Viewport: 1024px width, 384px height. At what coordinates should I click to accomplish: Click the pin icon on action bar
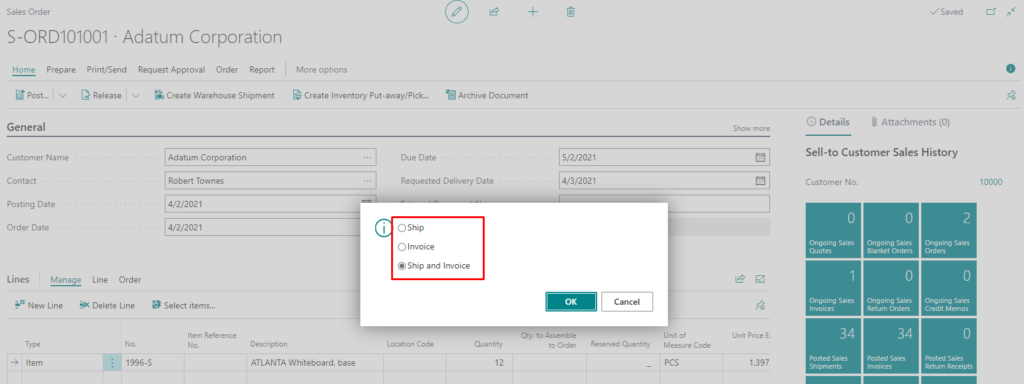point(1011,95)
